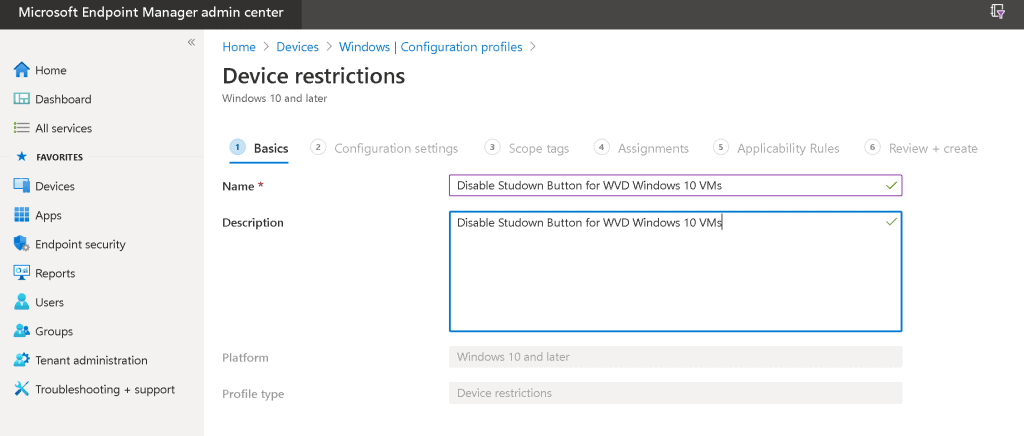Switch to Configuration settings tab
Screen dimensions: 1024x436
click(395, 148)
